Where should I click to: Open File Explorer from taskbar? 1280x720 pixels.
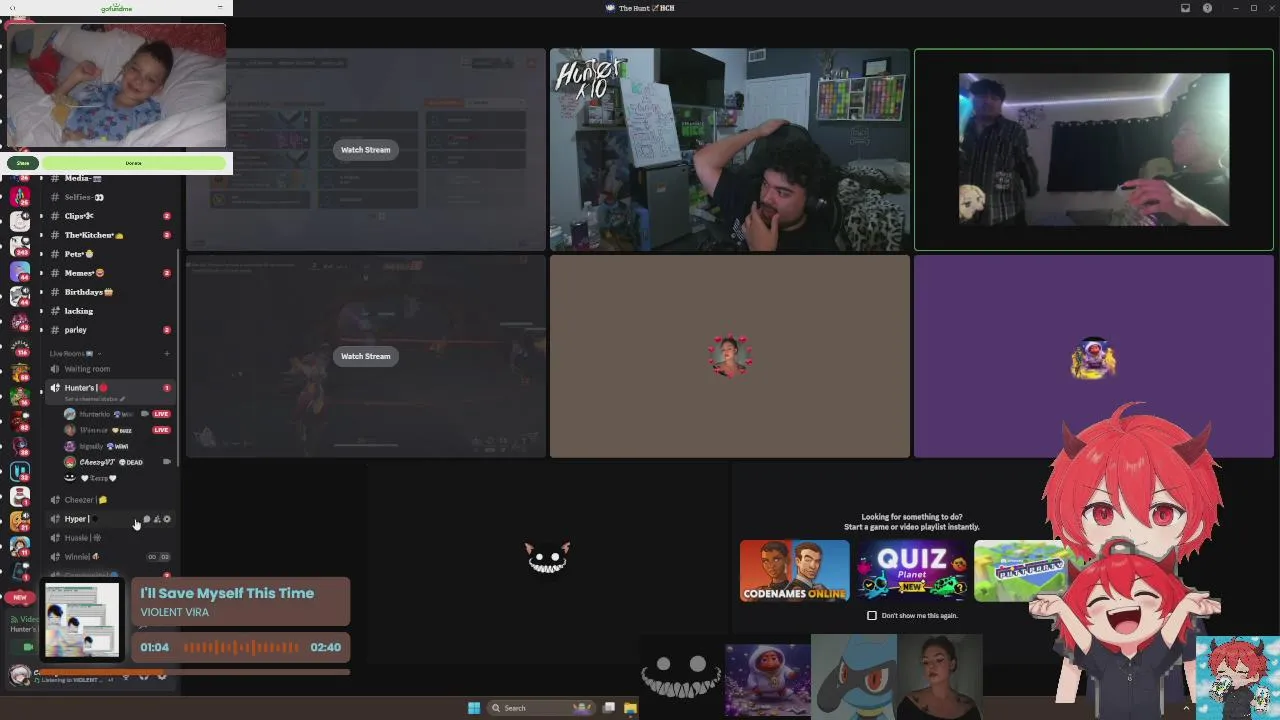tap(630, 708)
